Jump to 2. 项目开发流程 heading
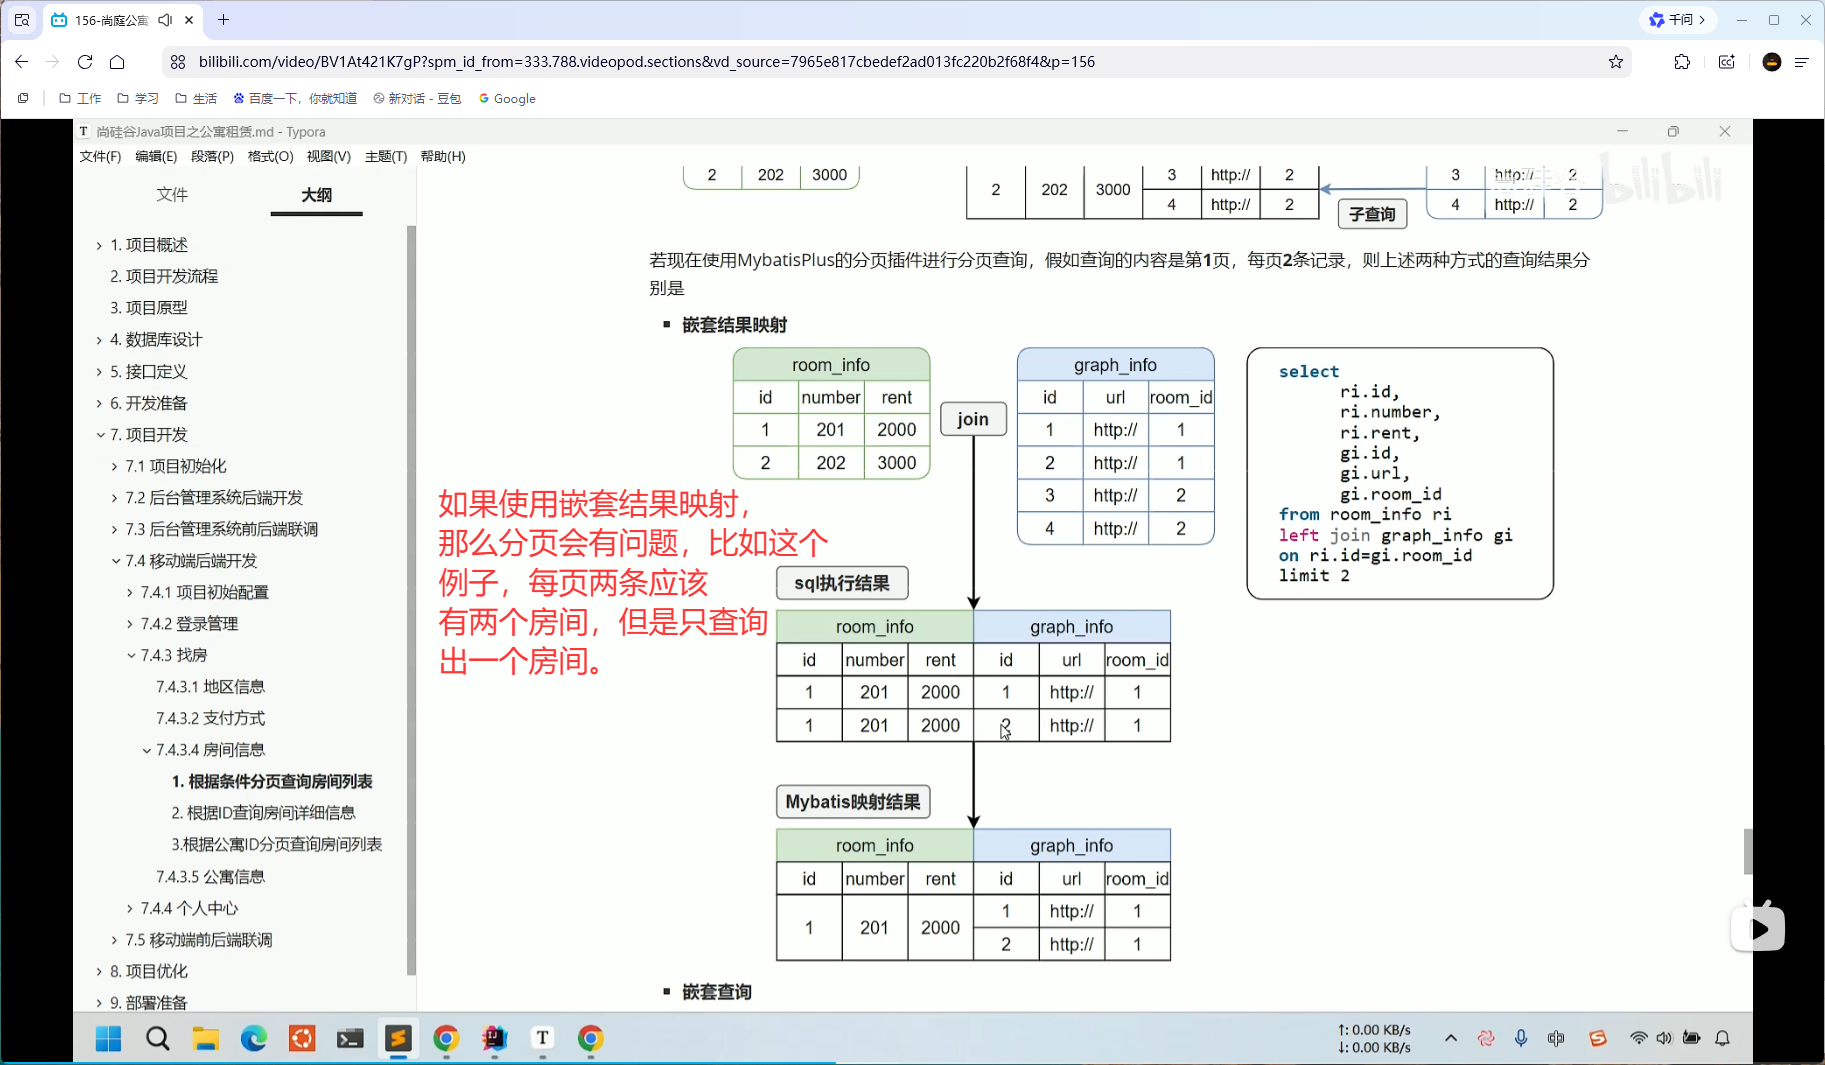Image resolution: width=1825 pixels, height=1065 pixels. click(x=164, y=276)
